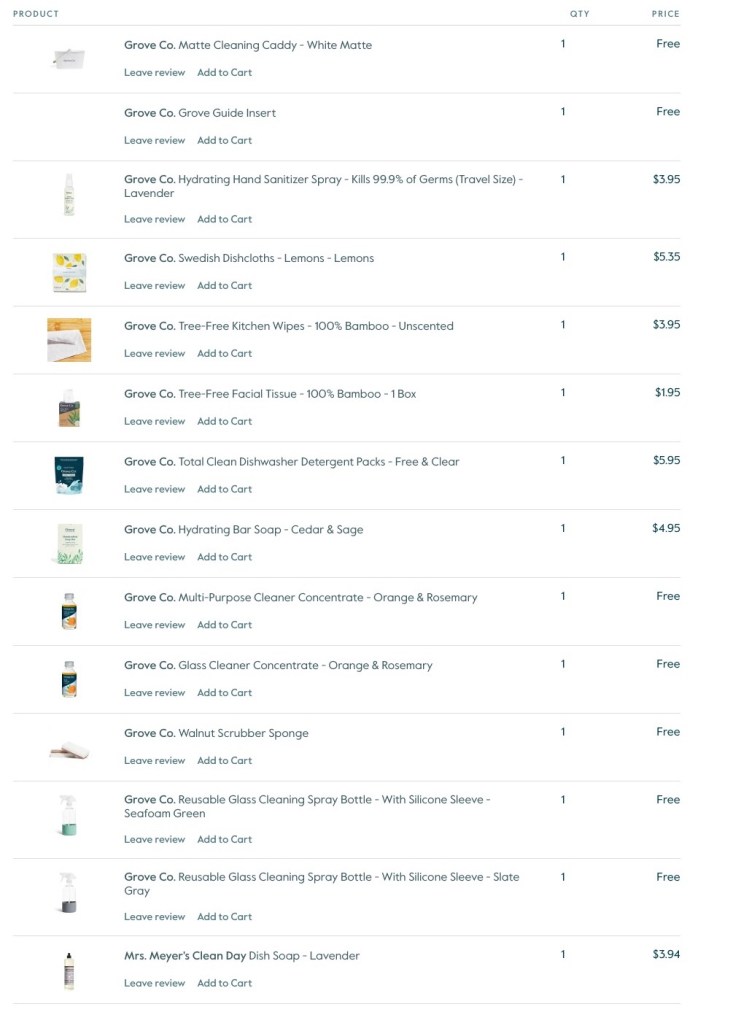Open the Hydrating Bar Soap thumbnail
Viewport: 741px width, 1023px height.
[69, 544]
